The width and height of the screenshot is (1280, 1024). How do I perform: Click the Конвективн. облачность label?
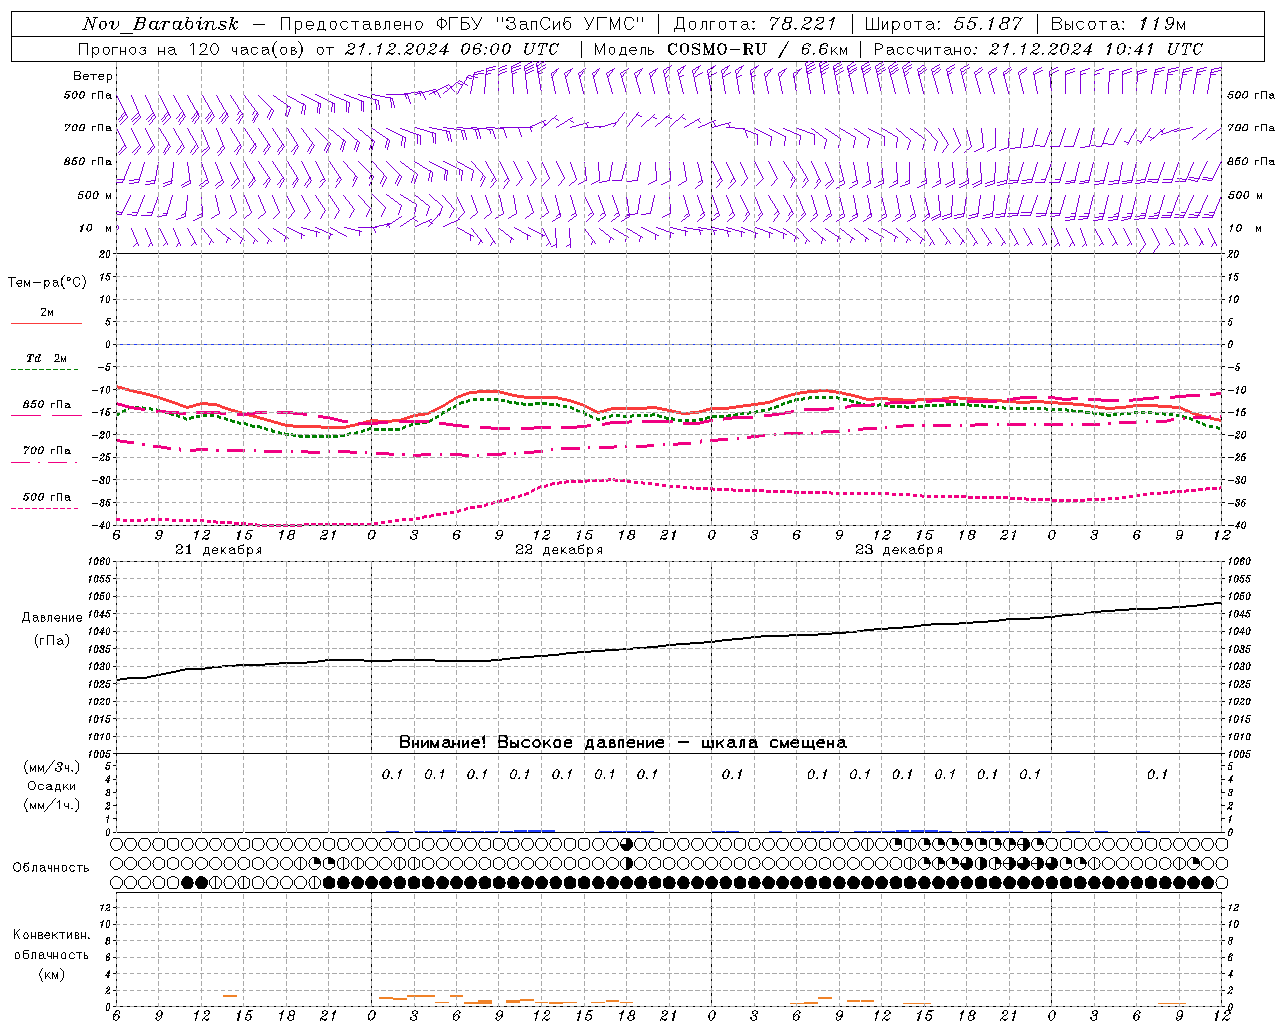tap(51, 945)
